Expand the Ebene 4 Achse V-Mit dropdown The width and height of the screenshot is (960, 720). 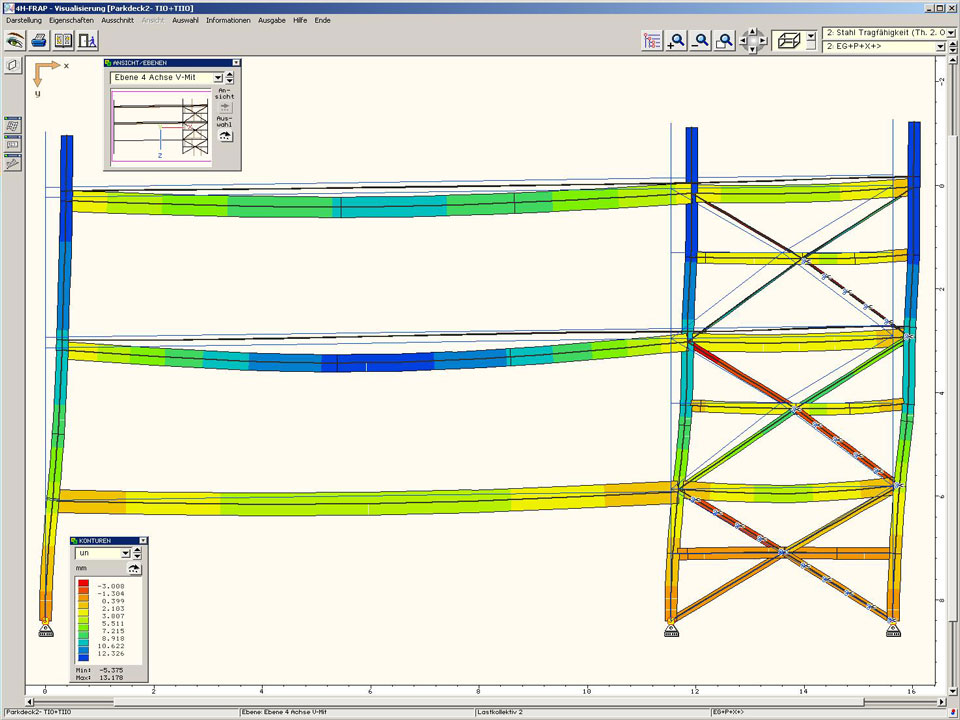[217, 77]
